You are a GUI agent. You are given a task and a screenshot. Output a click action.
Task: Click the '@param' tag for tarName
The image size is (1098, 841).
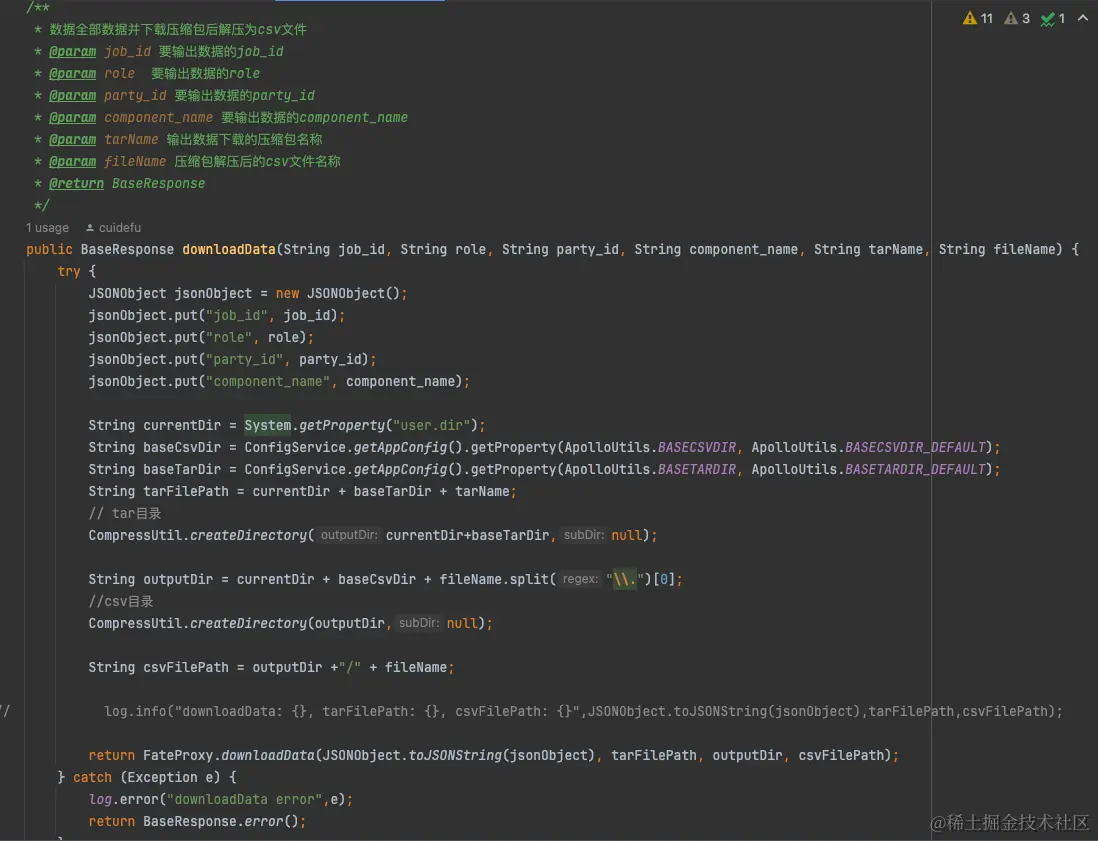73,139
